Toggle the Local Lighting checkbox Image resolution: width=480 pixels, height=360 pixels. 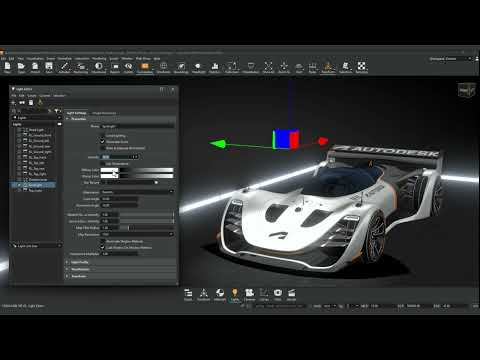(103, 136)
